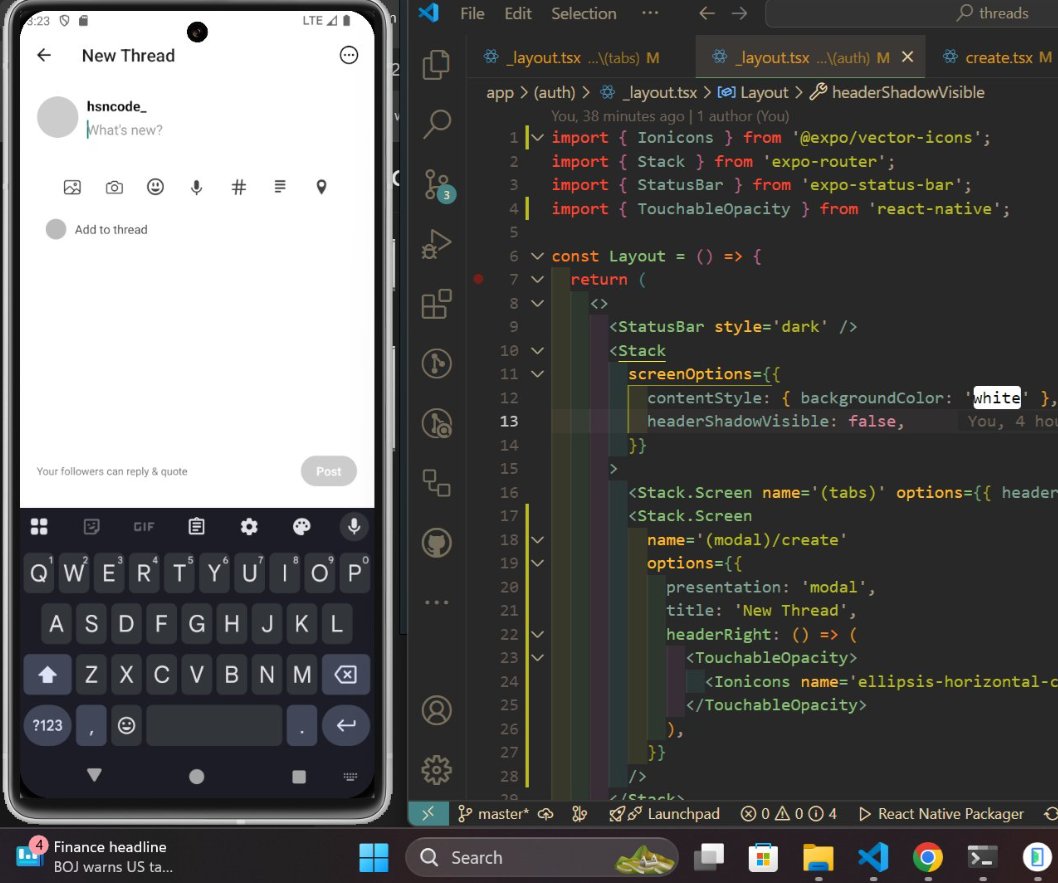Launch Google Chrome from the taskbar
Viewport: 1058px width, 883px height.
(x=927, y=857)
